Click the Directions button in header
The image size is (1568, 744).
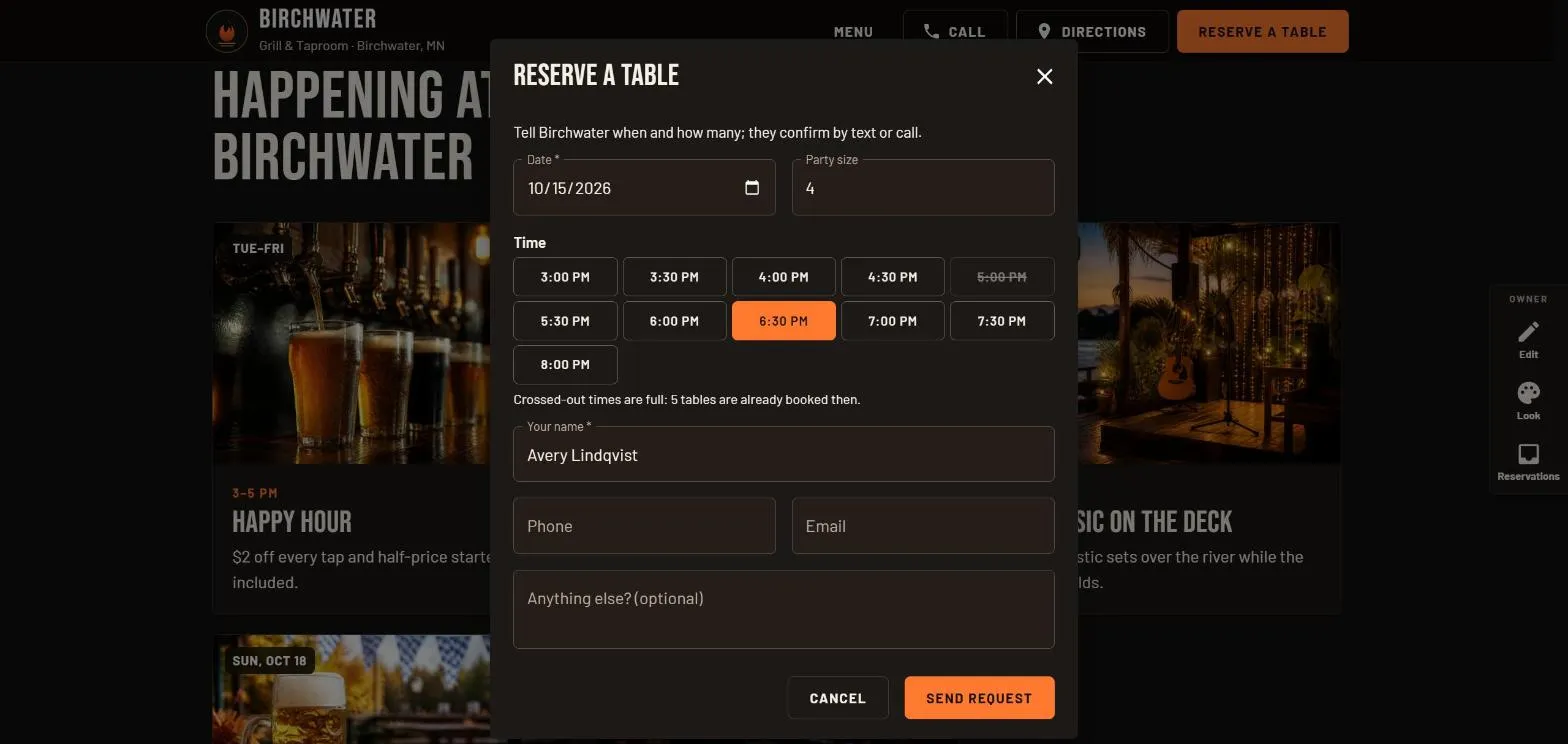tap(1092, 31)
